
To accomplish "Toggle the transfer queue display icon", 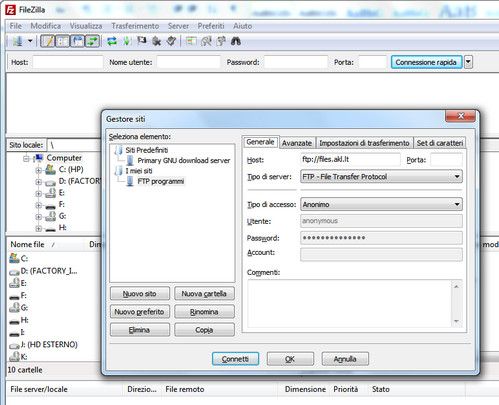I will [x=92, y=41].
